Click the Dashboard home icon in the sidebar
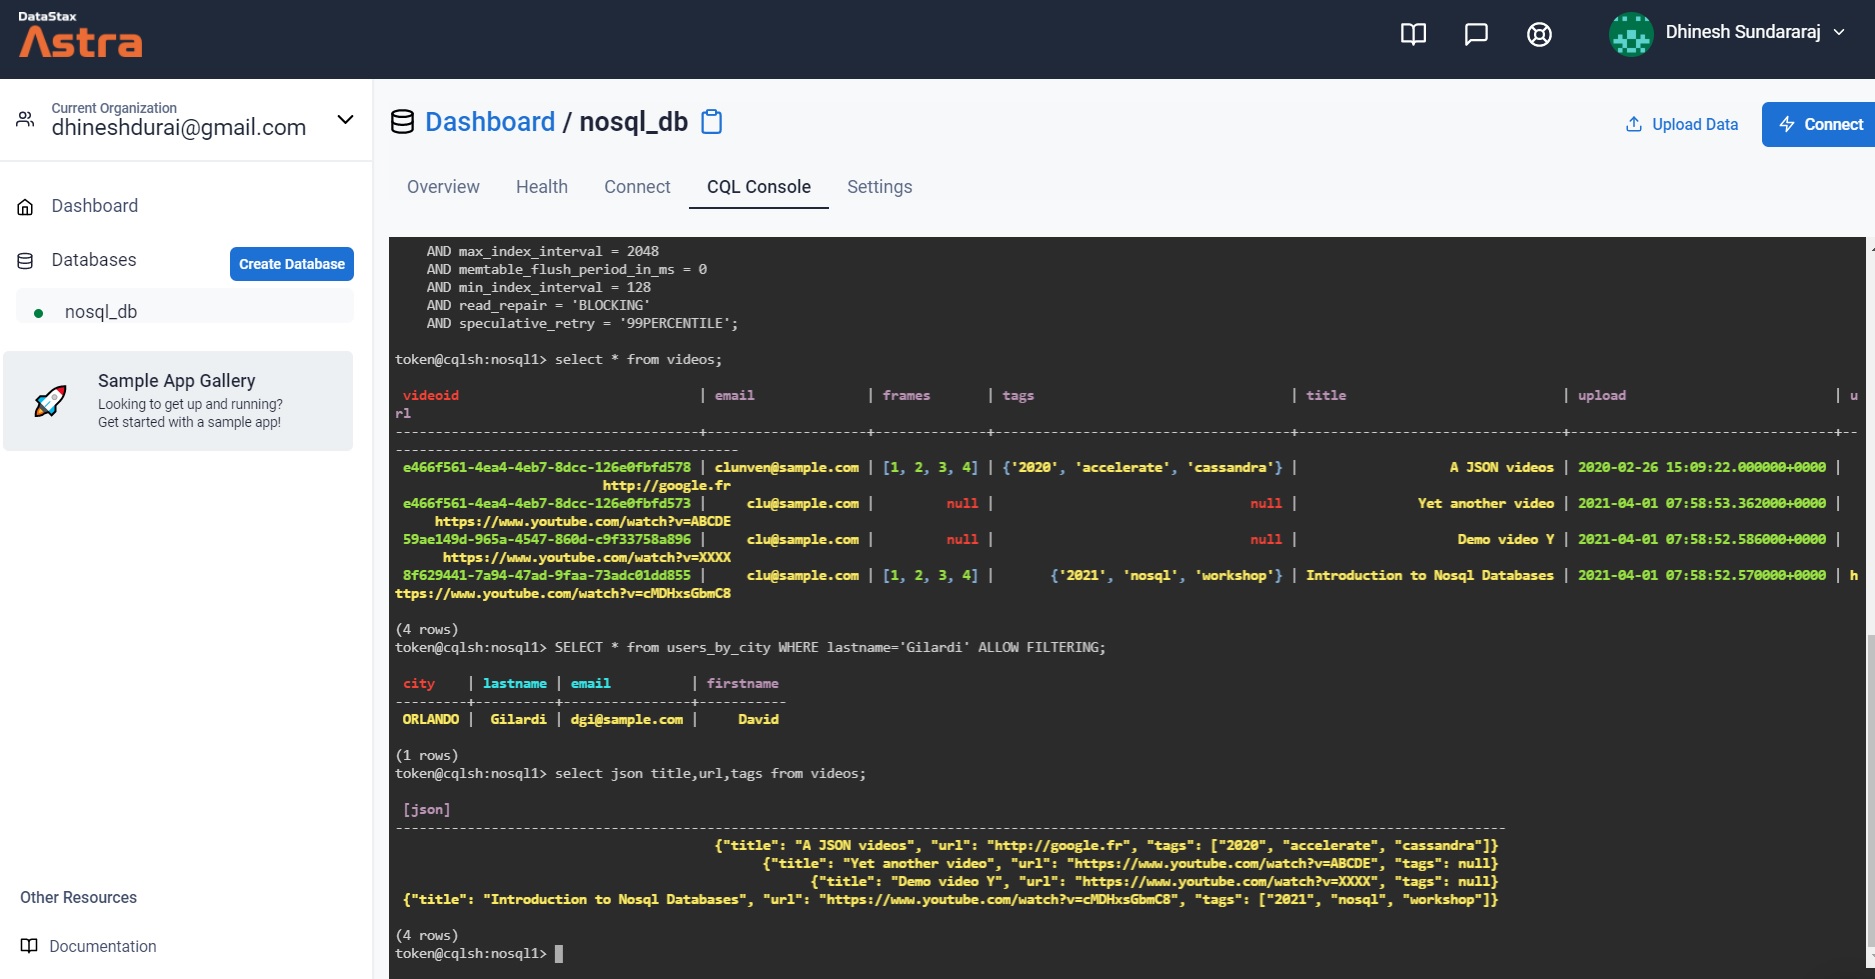1875x979 pixels. pos(25,205)
